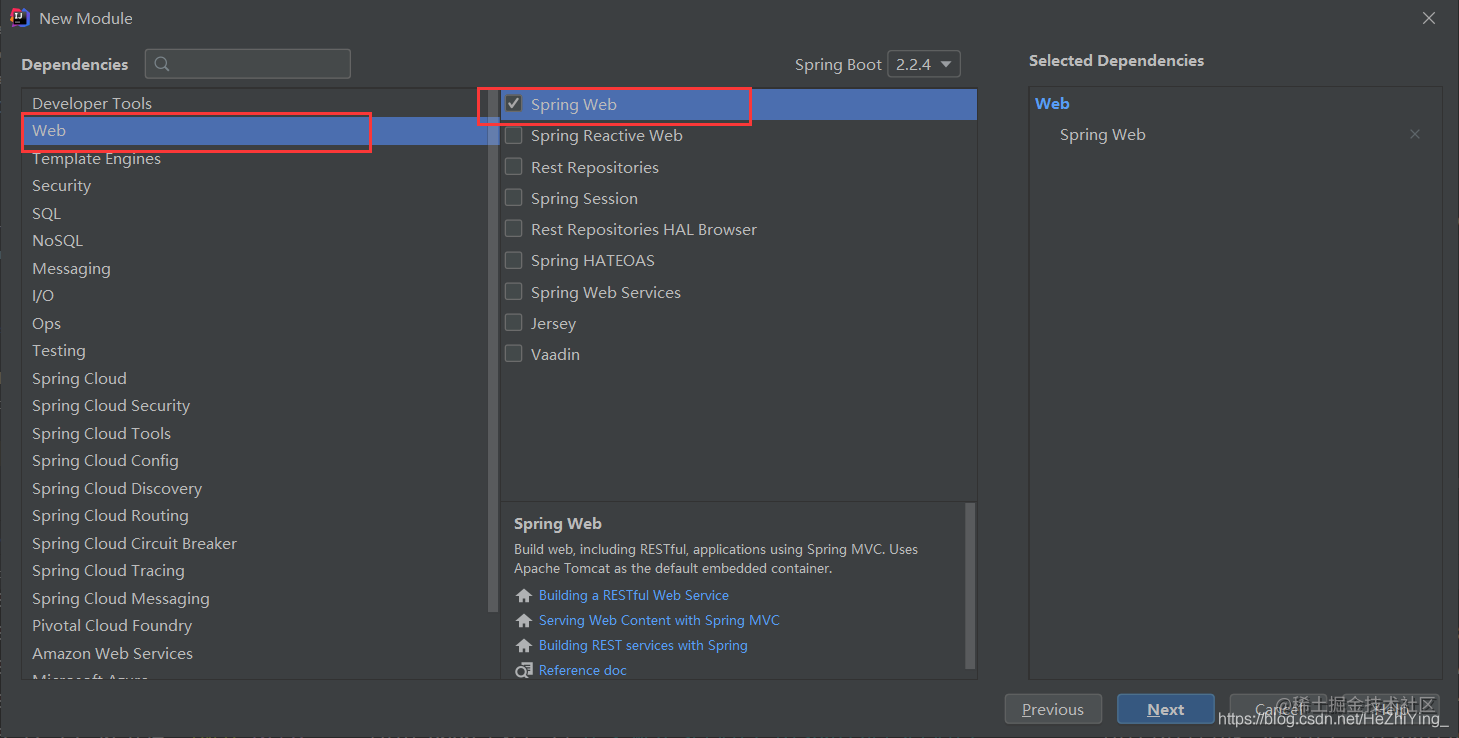This screenshot has height=738, width=1459.
Task: Open the Developer Tools category
Action: 92,103
